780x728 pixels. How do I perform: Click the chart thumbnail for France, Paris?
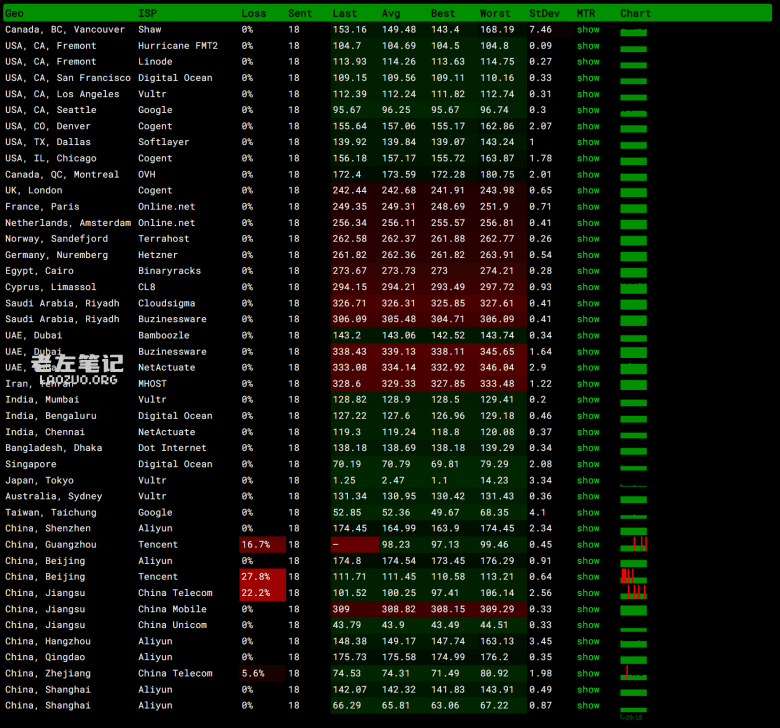coord(634,207)
